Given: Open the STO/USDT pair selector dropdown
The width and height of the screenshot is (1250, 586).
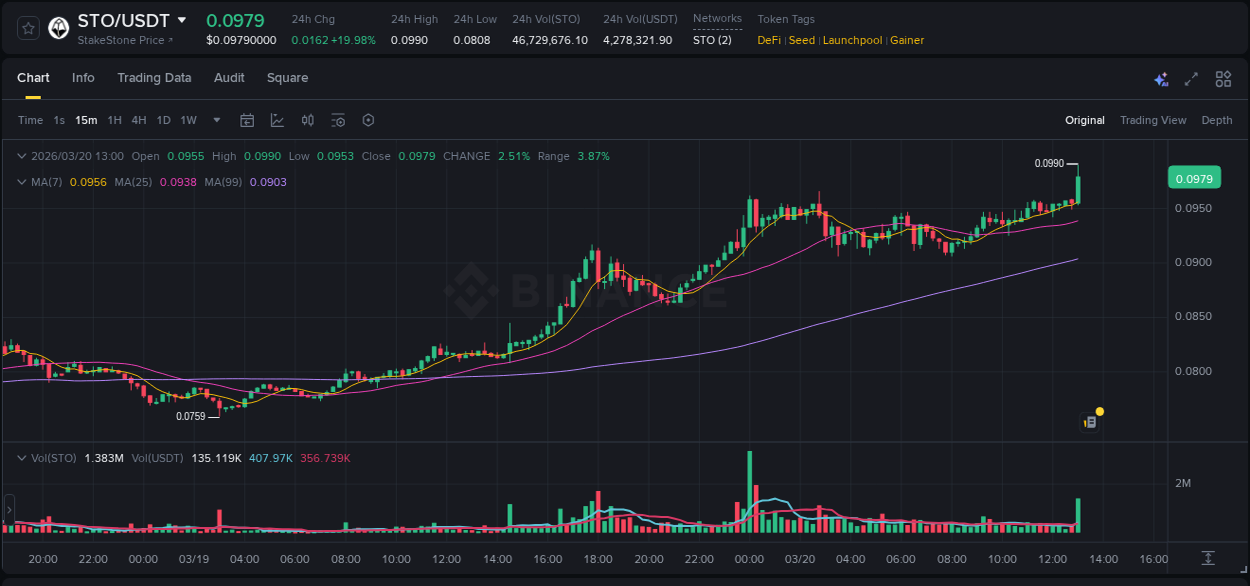Looking at the screenshot, I should [x=181, y=19].
